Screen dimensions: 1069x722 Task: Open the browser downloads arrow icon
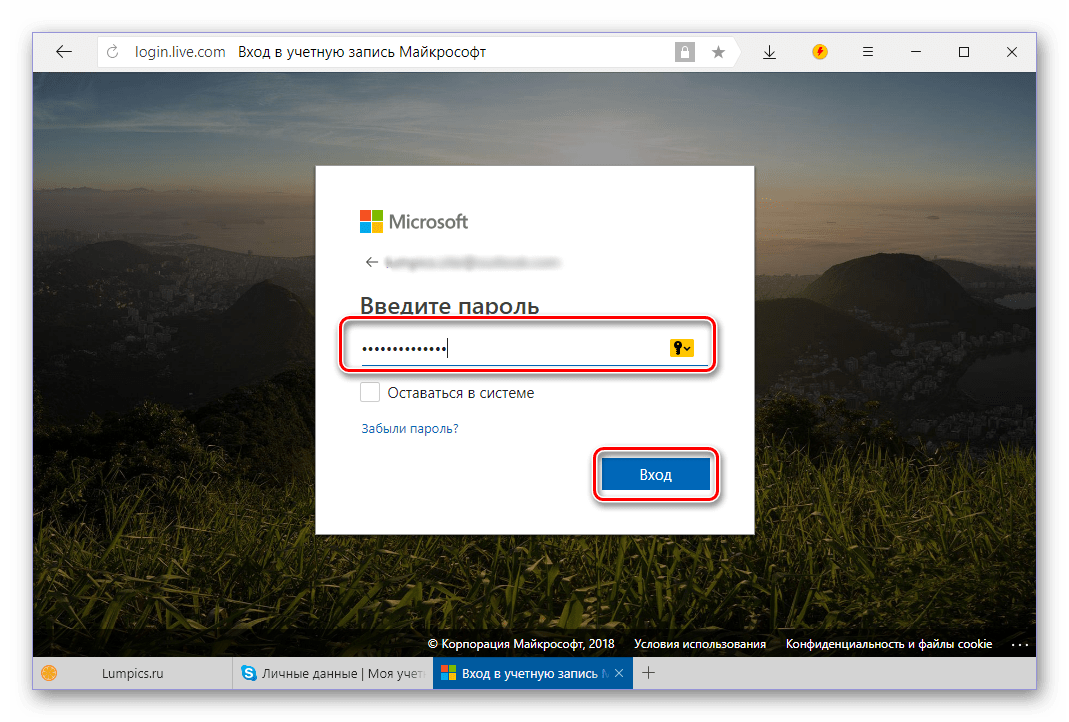769,52
